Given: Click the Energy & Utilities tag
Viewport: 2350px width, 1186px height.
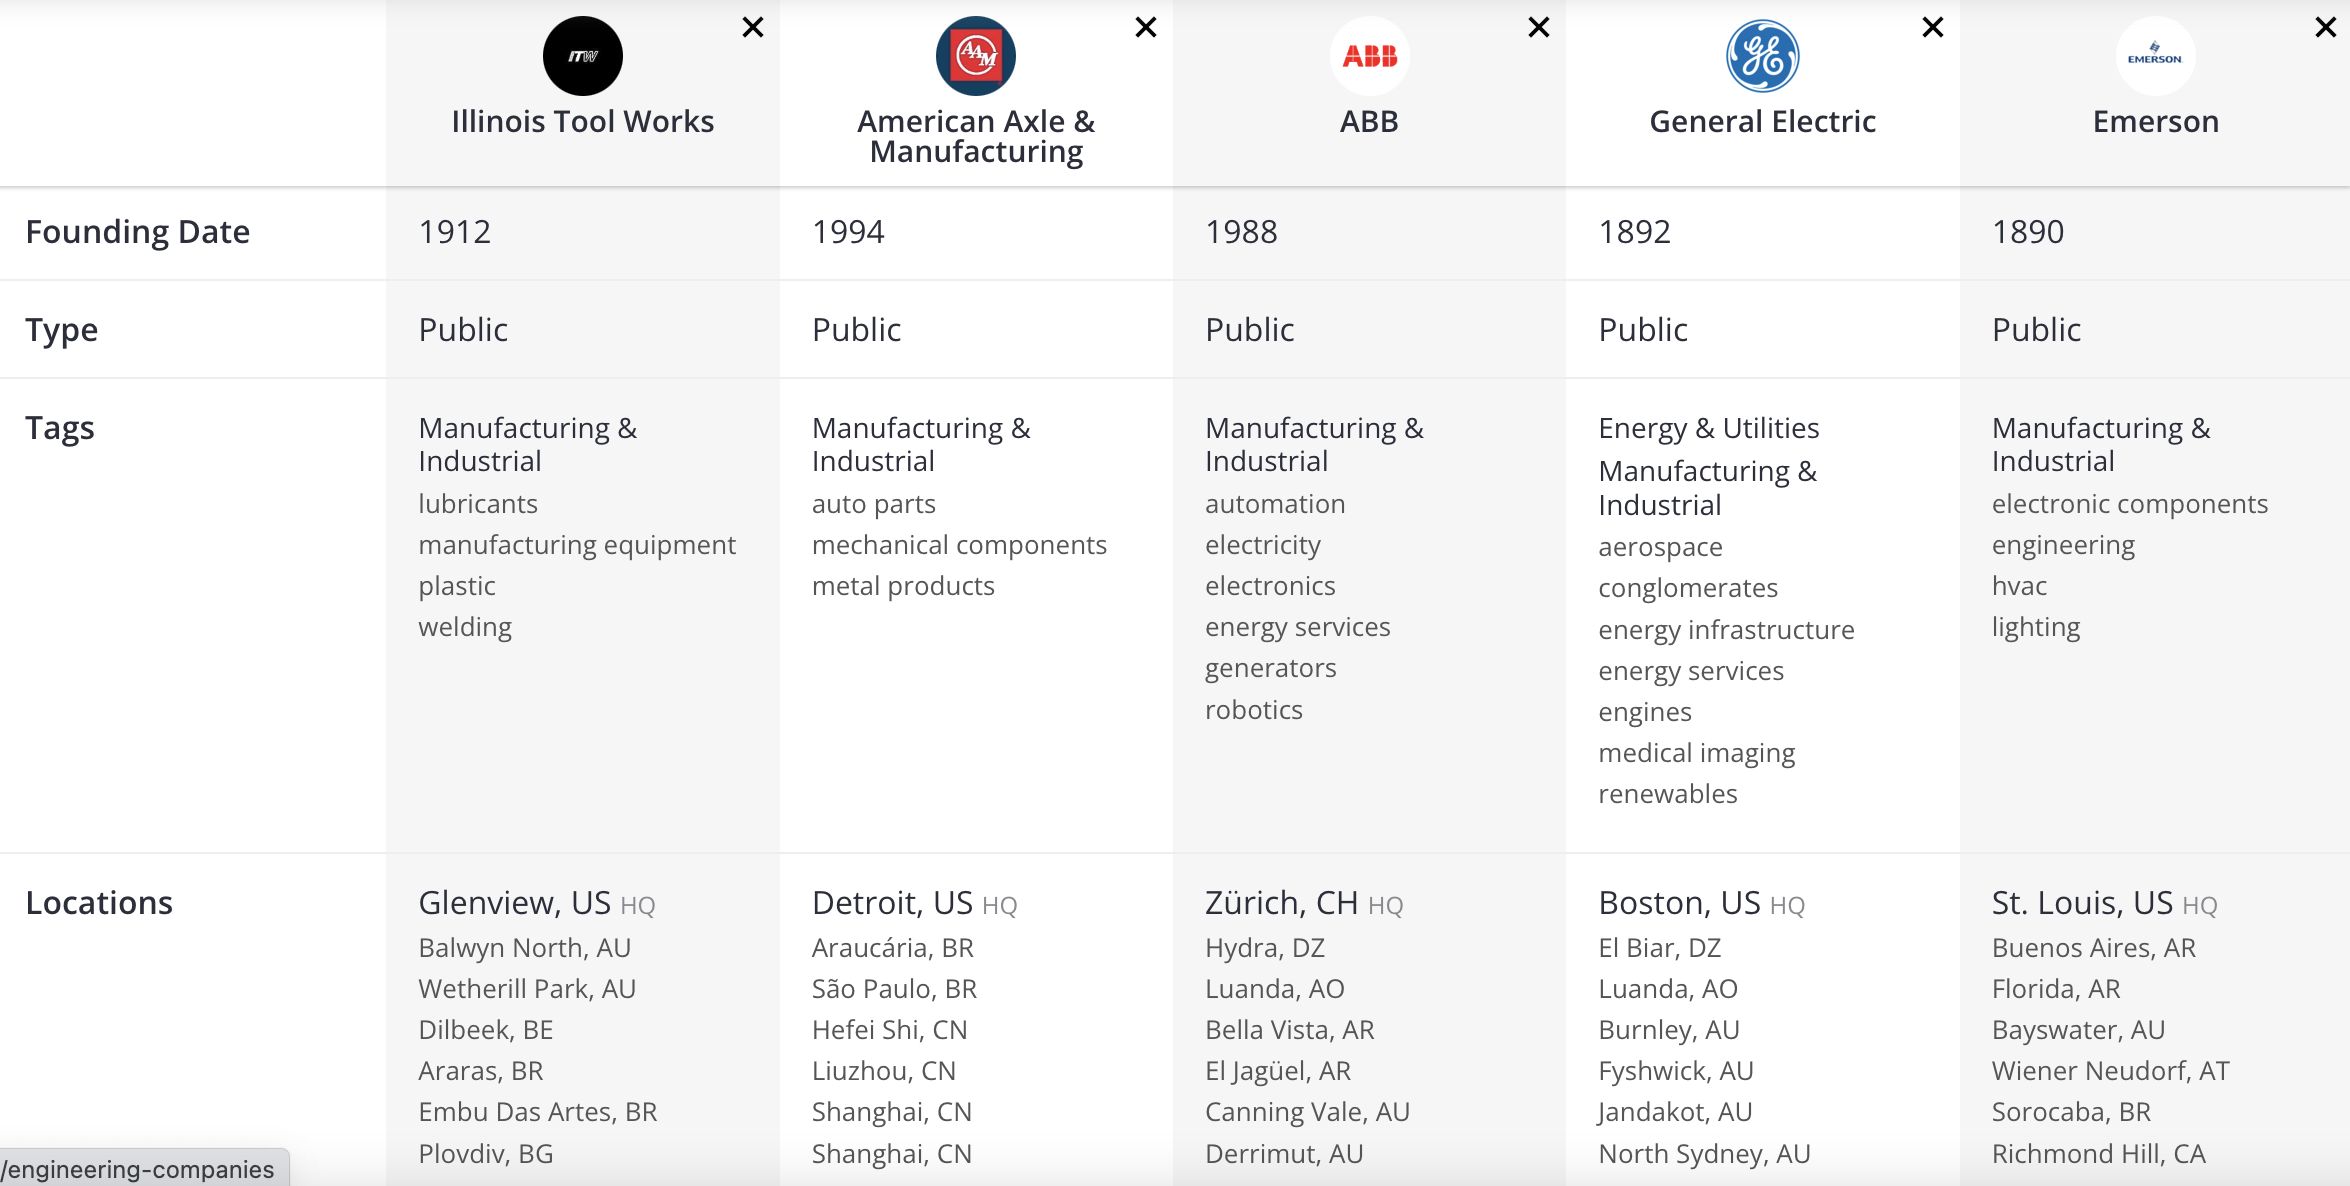Looking at the screenshot, I should tap(1708, 428).
